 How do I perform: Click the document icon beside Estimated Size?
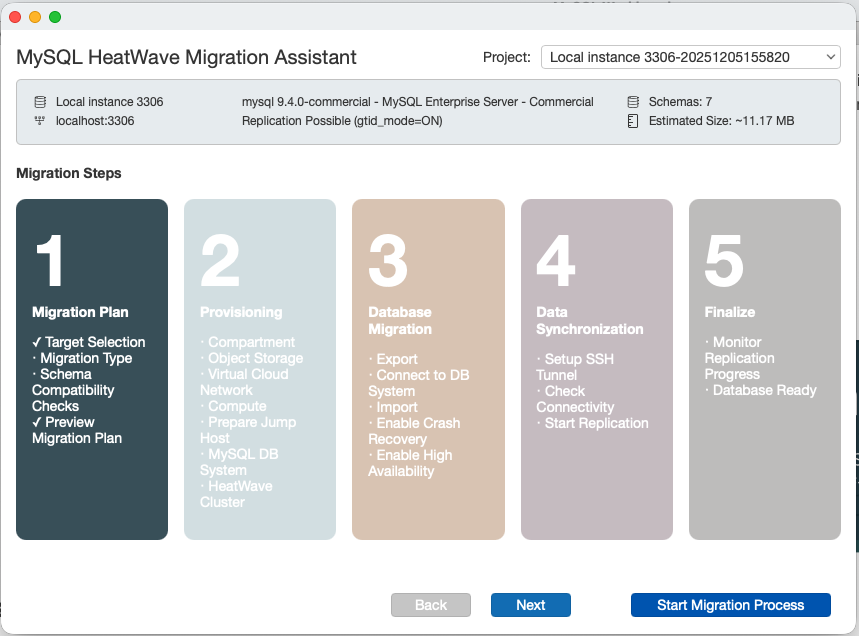[631, 122]
